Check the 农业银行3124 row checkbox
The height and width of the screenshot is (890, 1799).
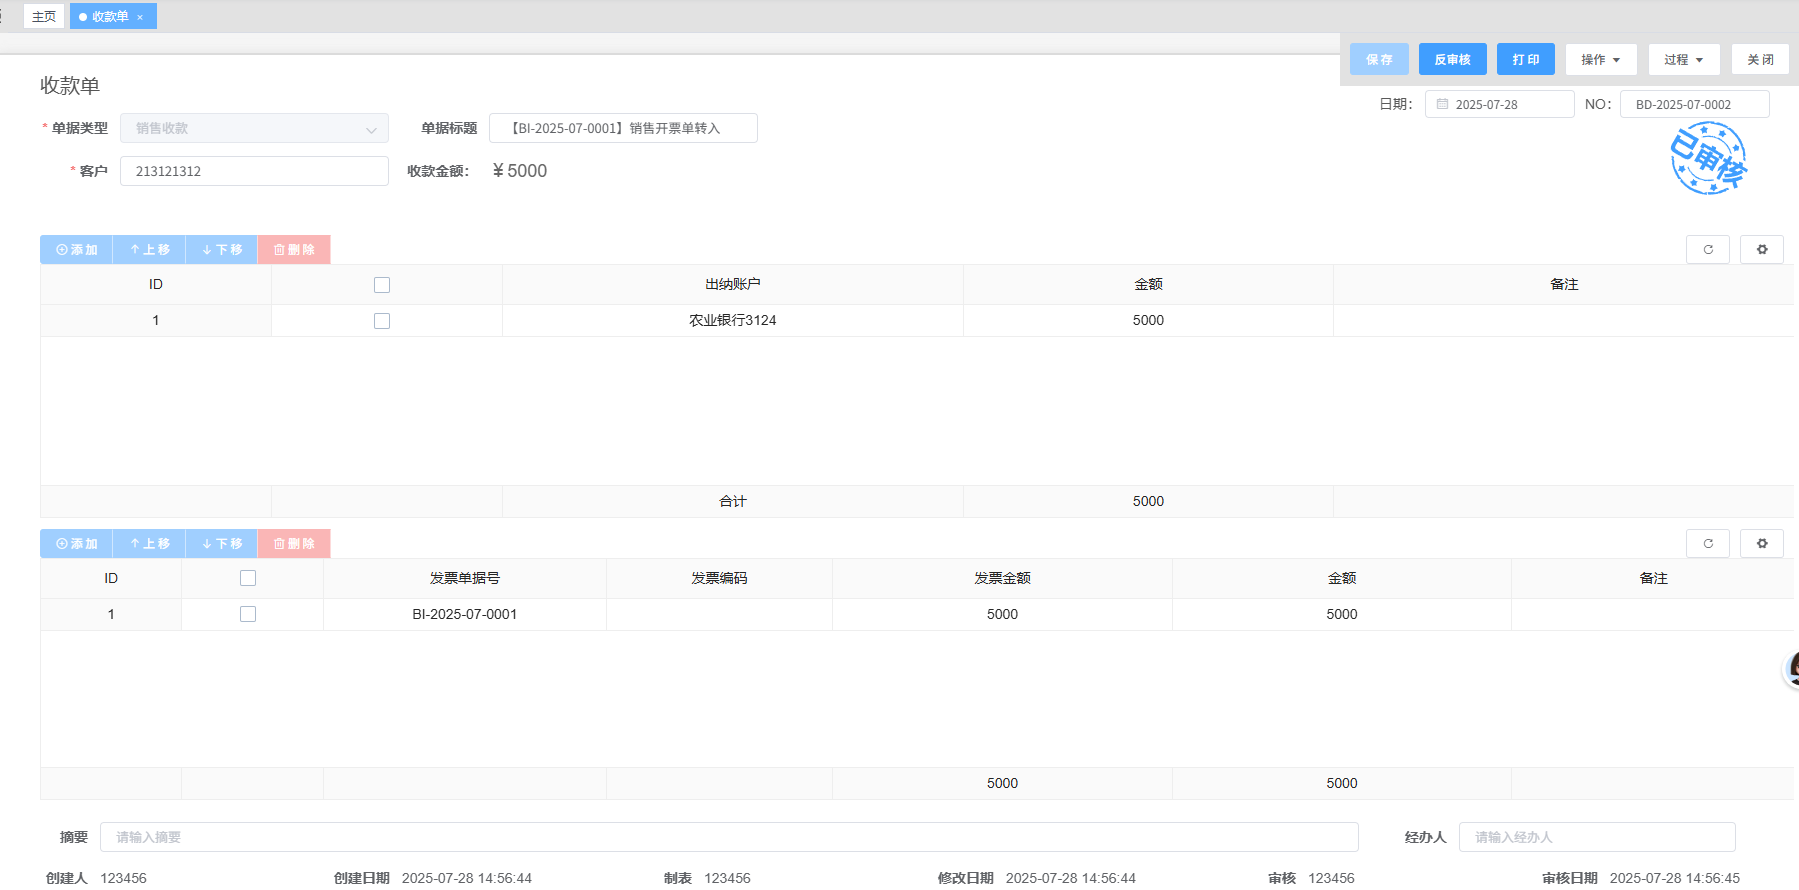[x=382, y=321]
